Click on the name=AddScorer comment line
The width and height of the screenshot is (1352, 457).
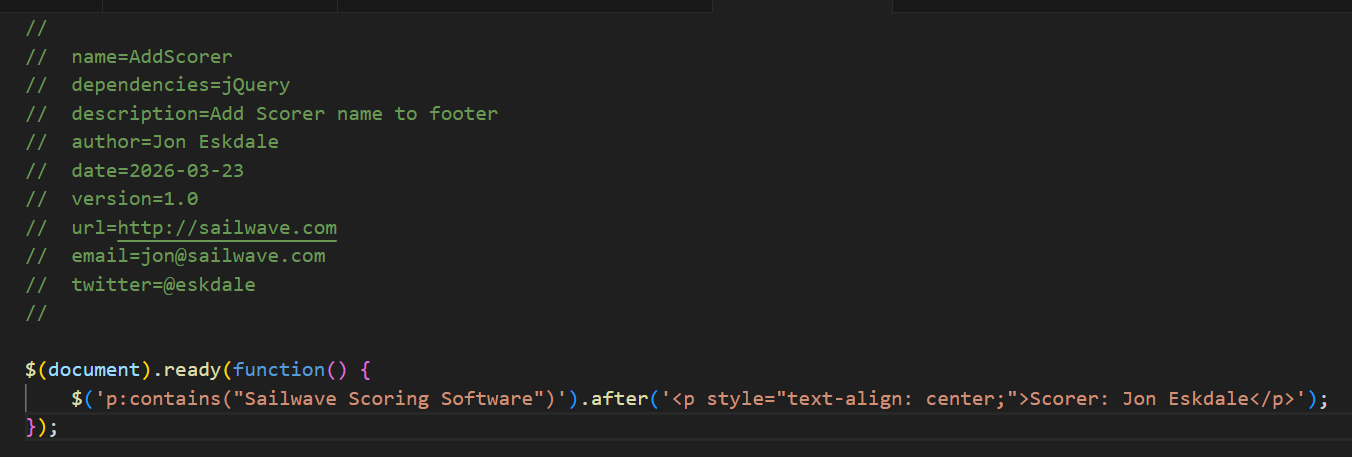151,57
